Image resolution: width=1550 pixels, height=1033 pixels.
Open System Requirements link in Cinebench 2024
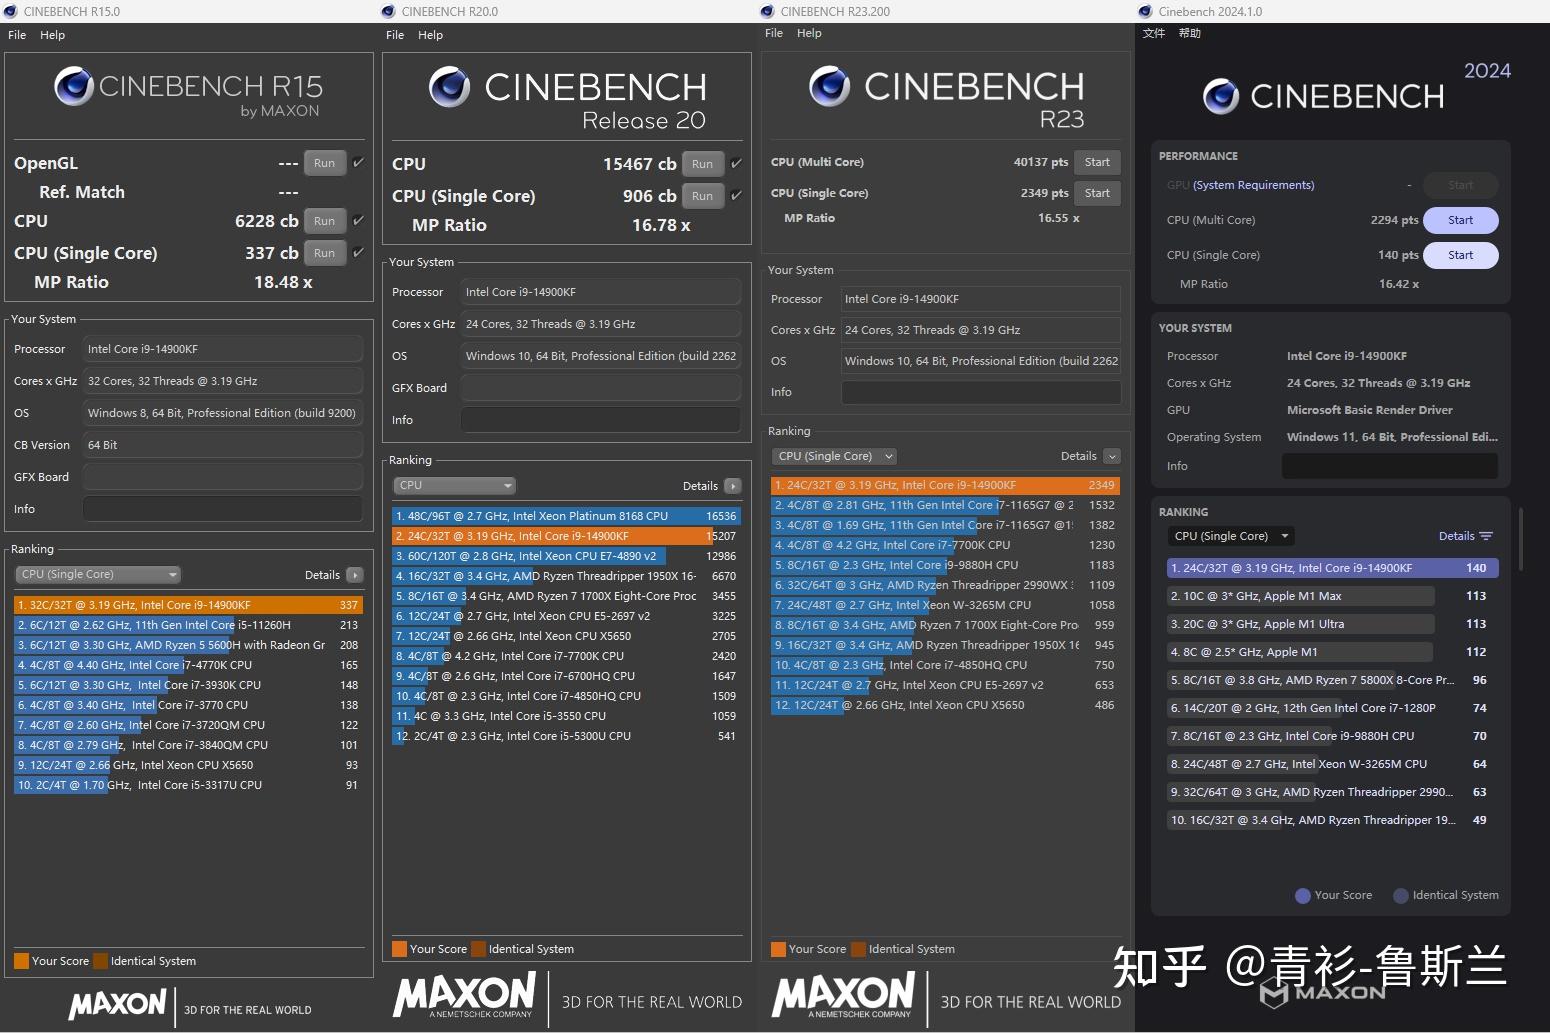tap(1254, 185)
